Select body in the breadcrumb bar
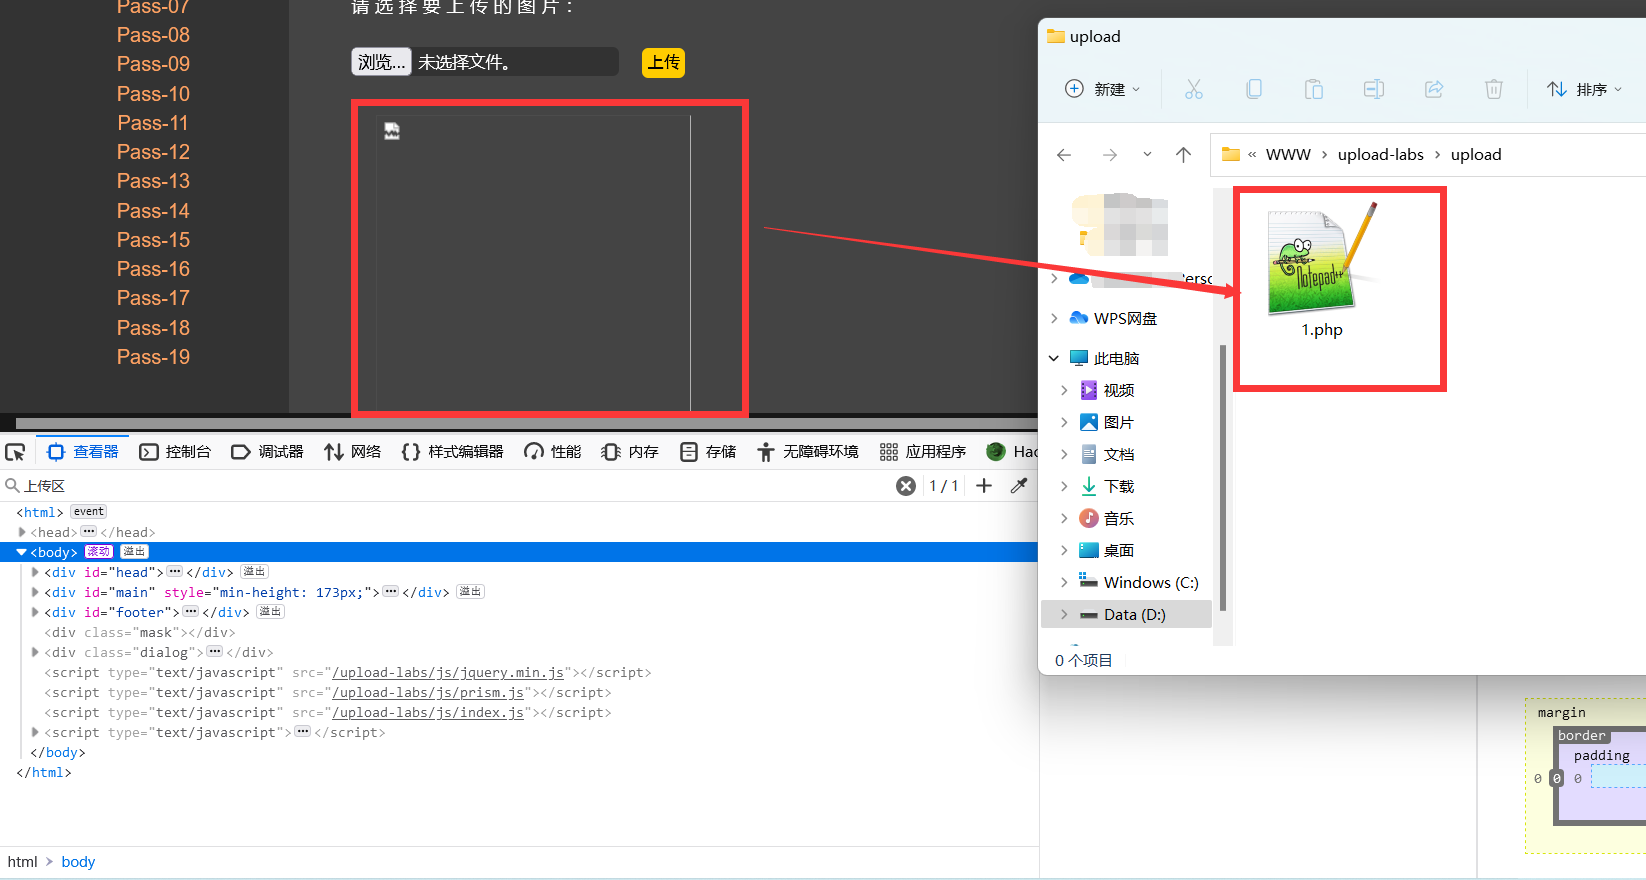 click(78, 862)
